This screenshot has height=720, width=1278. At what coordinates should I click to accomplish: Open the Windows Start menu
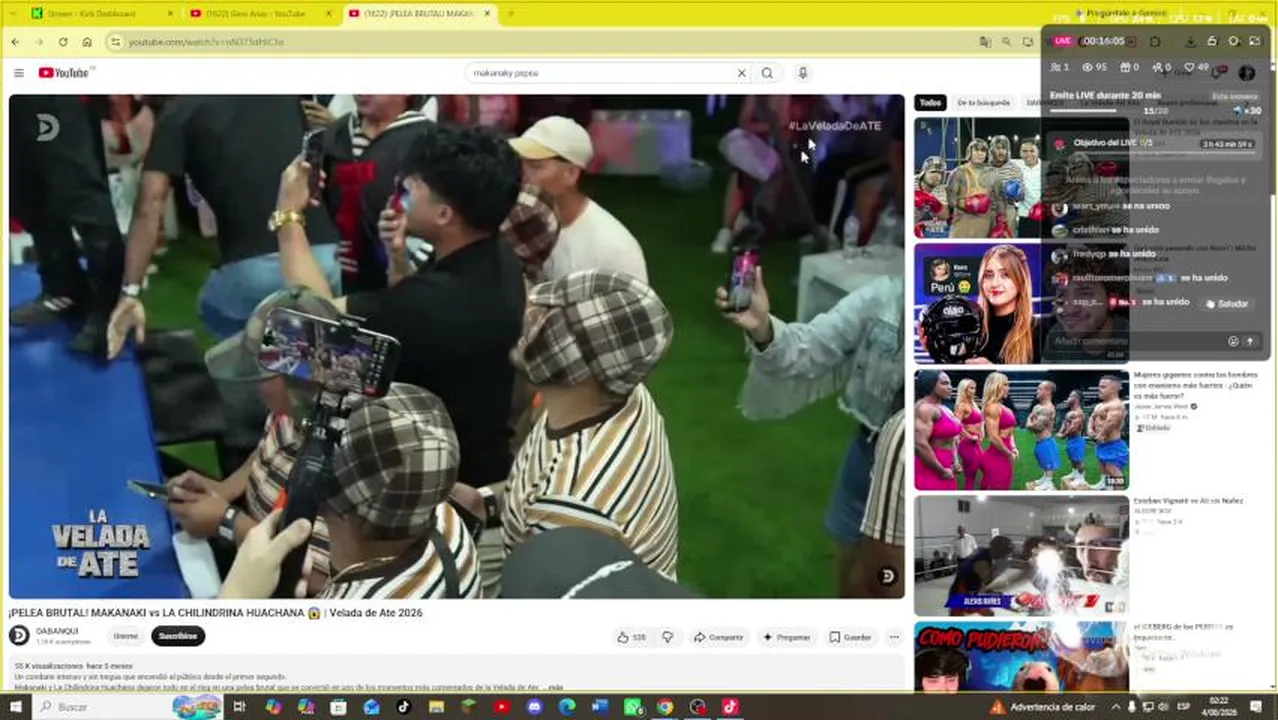click(15, 707)
